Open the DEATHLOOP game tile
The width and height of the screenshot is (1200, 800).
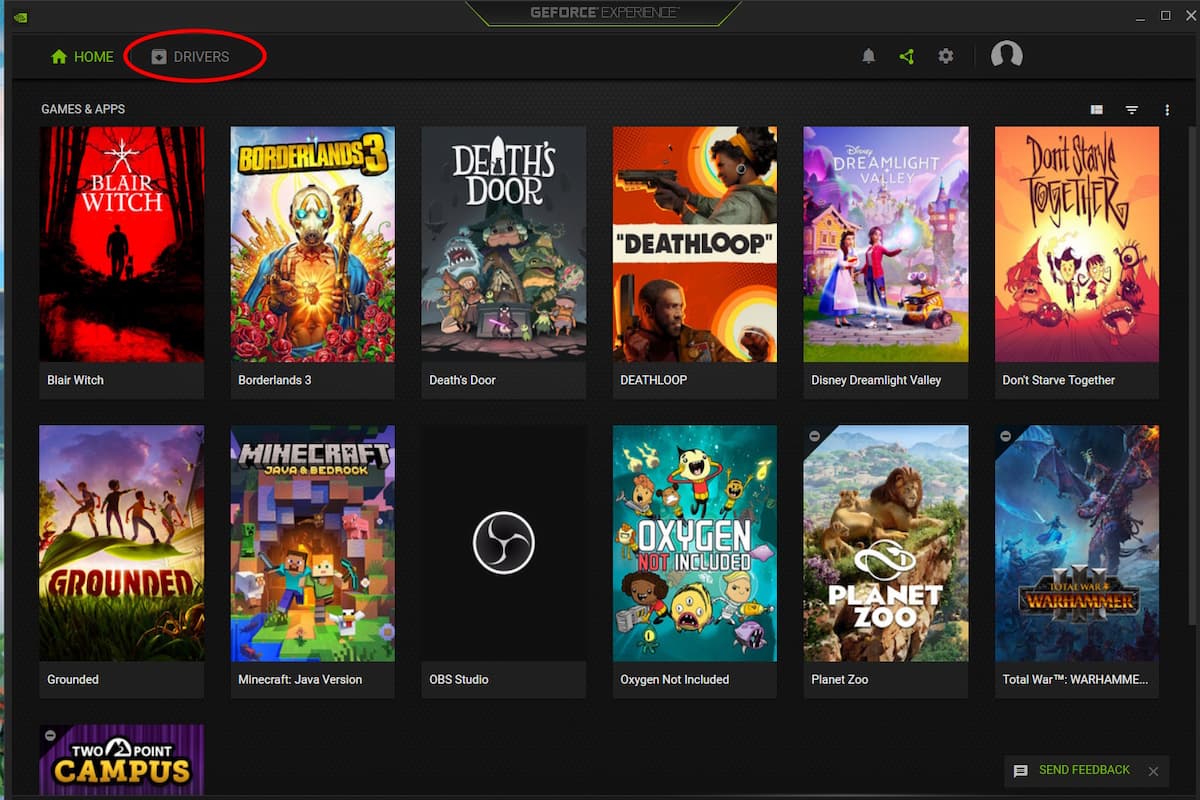[x=695, y=263]
